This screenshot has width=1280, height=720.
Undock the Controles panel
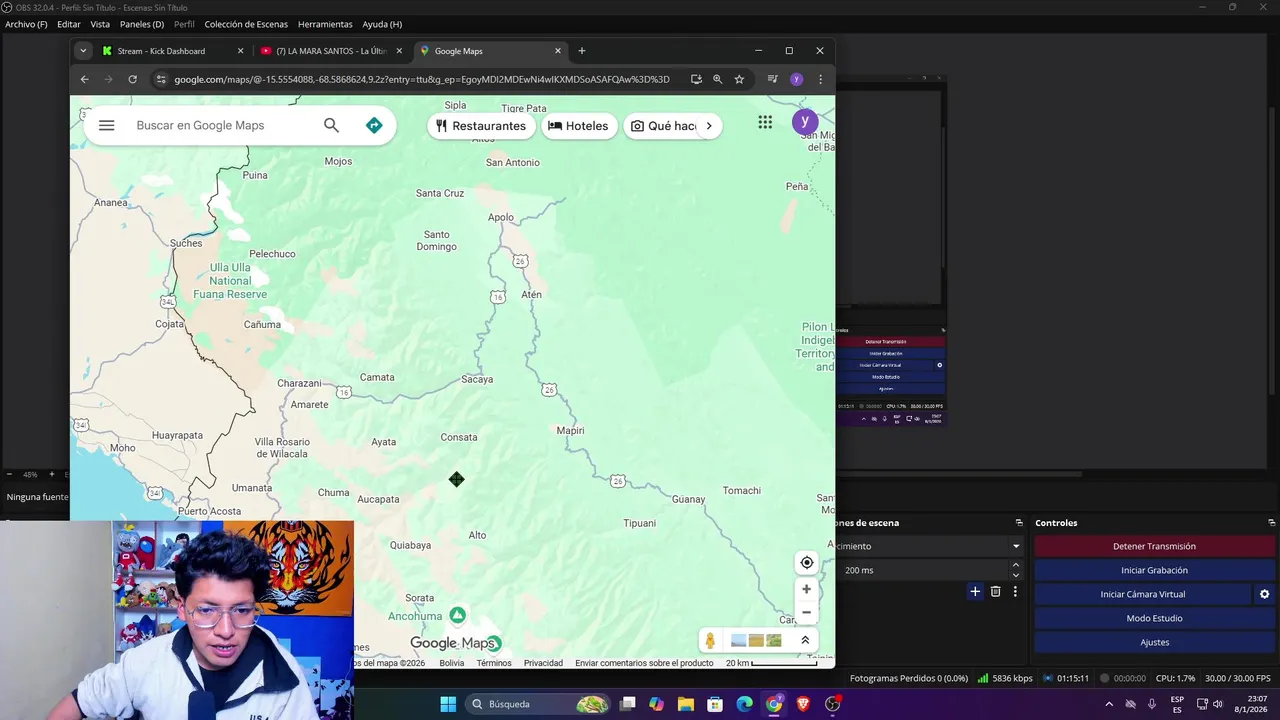[1271, 523]
